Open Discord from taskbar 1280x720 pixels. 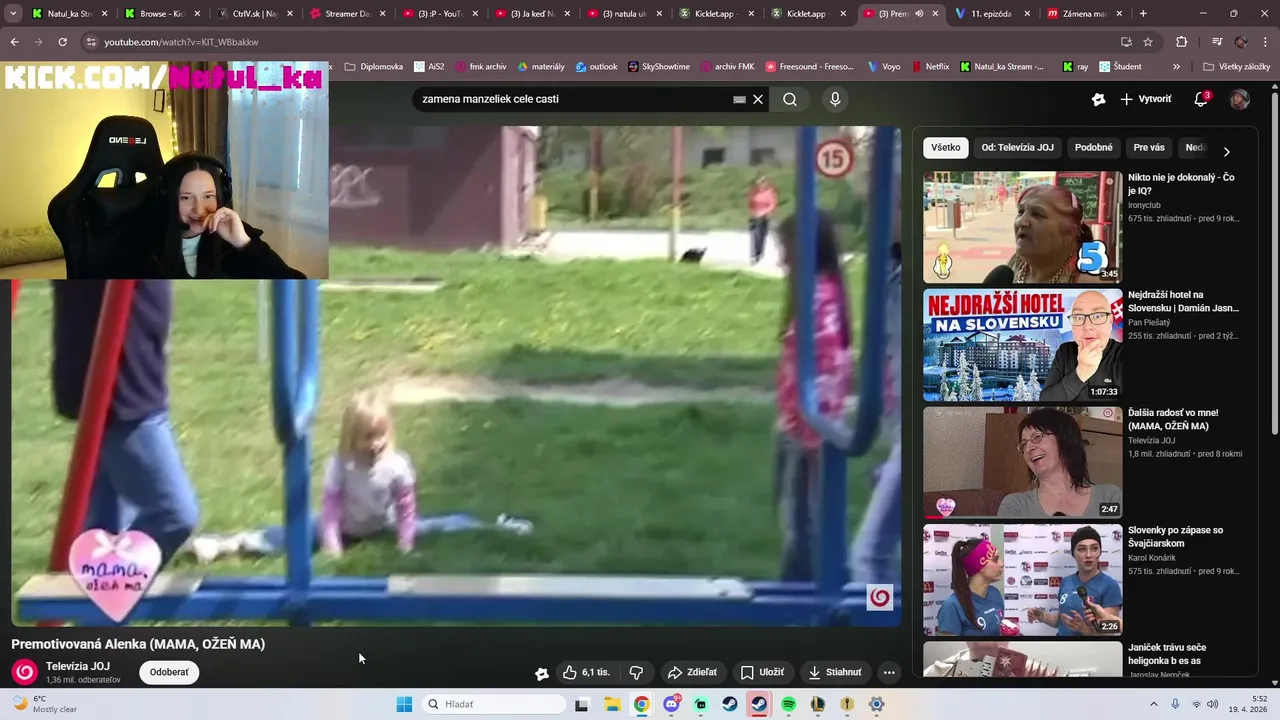671,704
